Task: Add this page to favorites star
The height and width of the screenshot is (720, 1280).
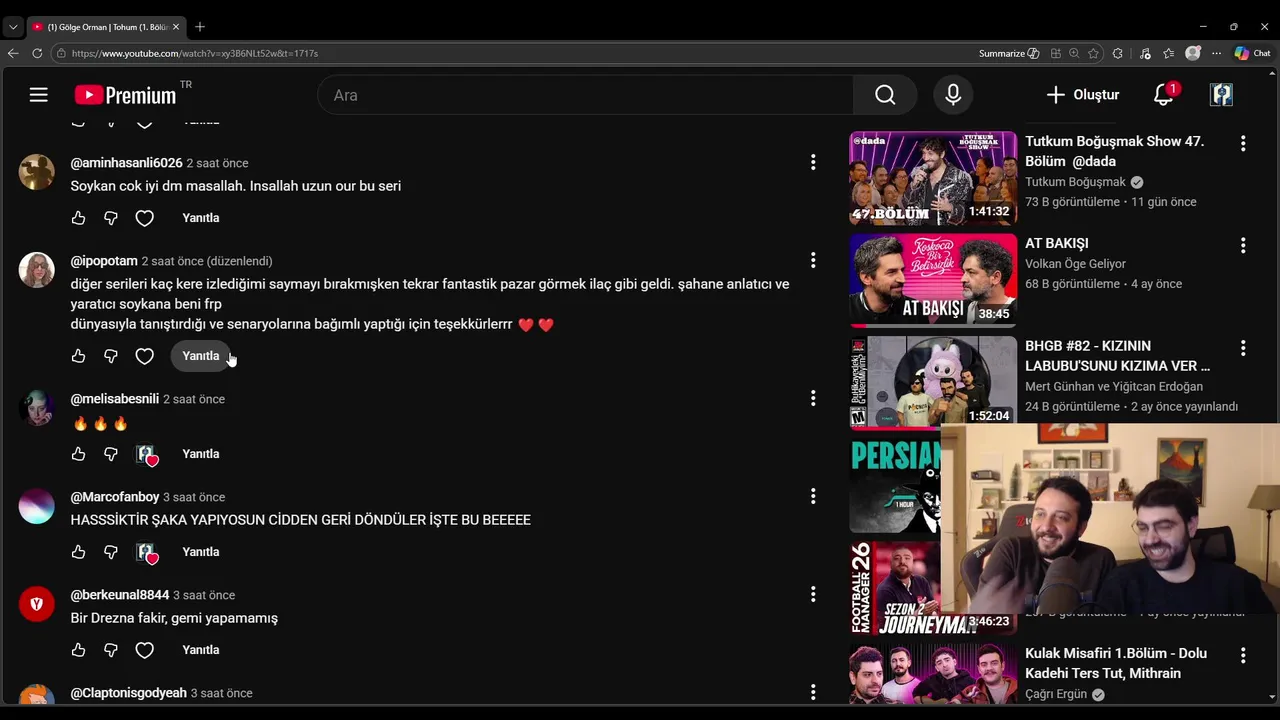Action: click(1093, 53)
